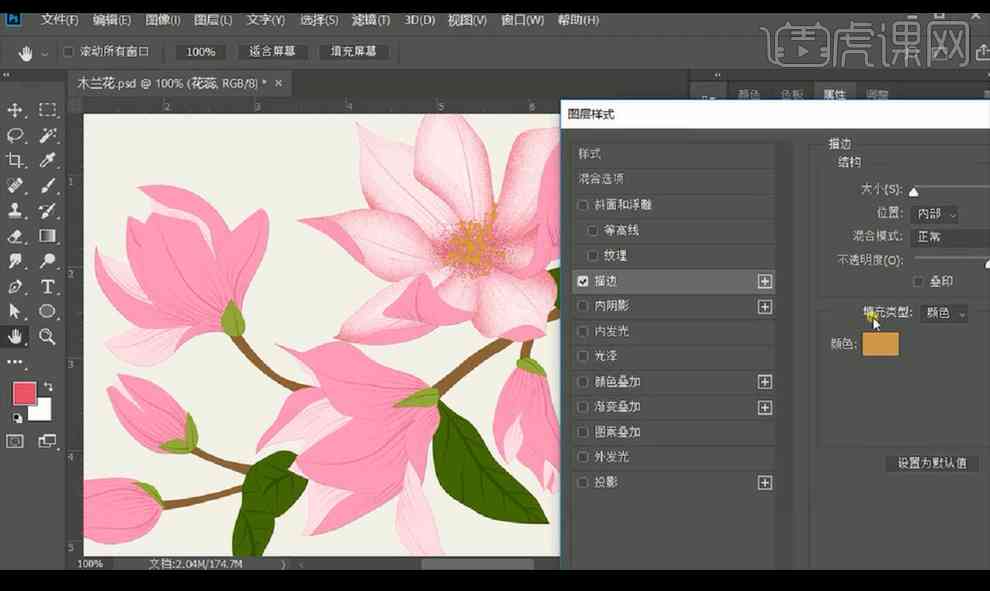This screenshot has height=591, width=990.
Task: Select the Ellipse shape tool
Action: (x=47, y=311)
